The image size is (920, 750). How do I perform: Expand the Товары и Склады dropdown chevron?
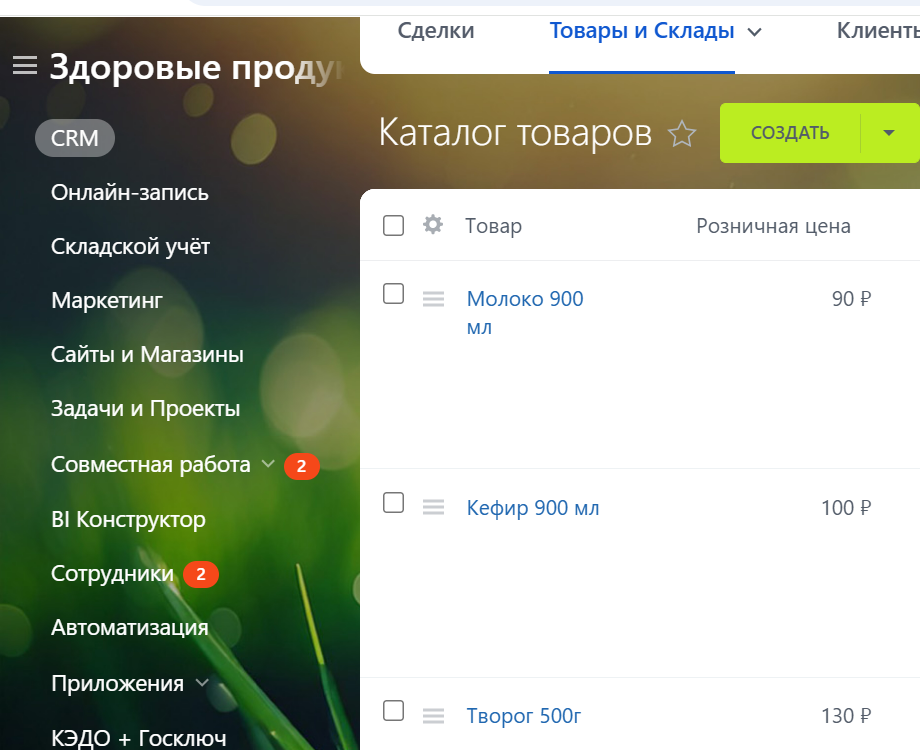coord(756,31)
